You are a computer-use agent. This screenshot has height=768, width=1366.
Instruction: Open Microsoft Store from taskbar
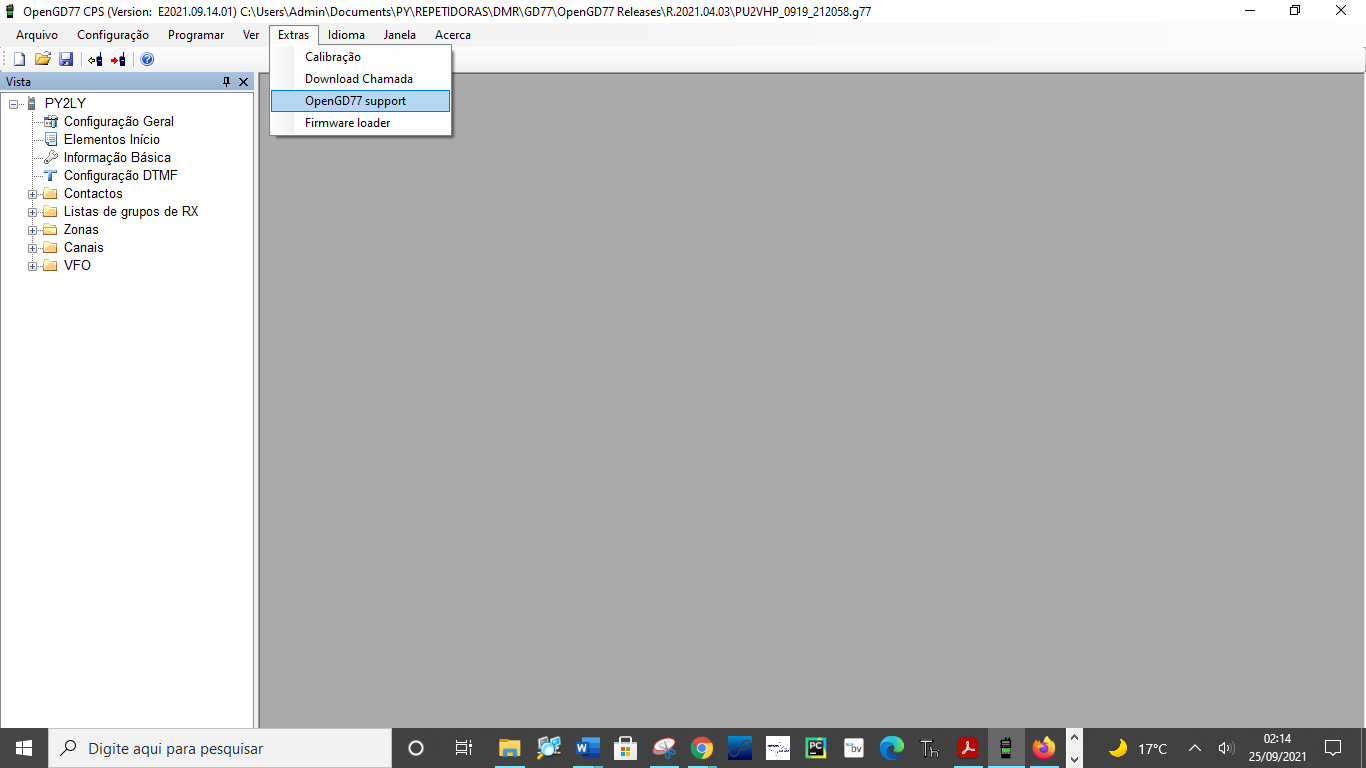coord(626,748)
